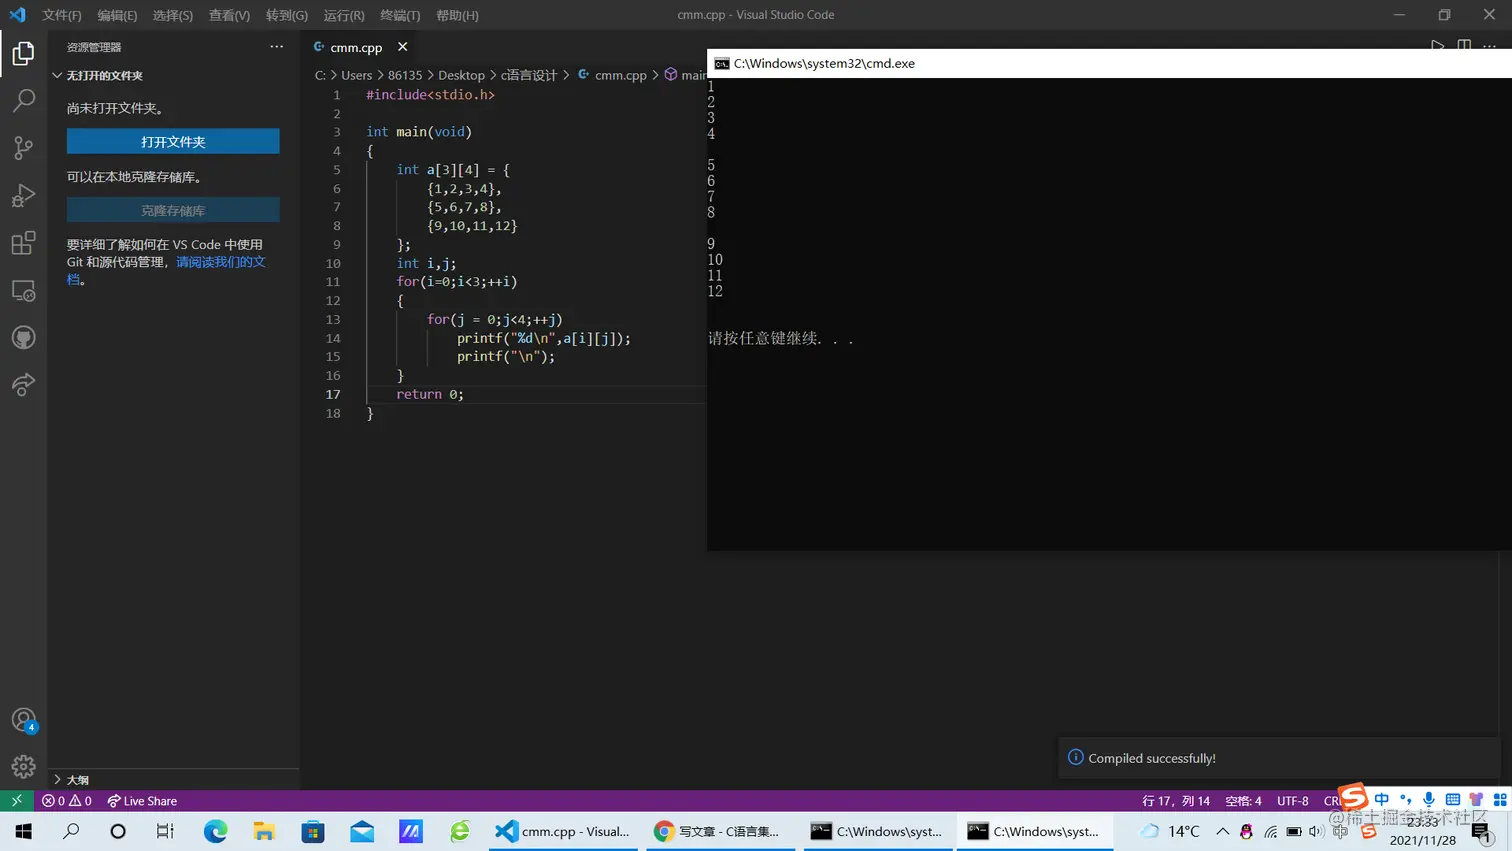Image resolution: width=1512 pixels, height=851 pixels.
Task: Click the cmd.exe window title bar icon
Action: (721, 63)
